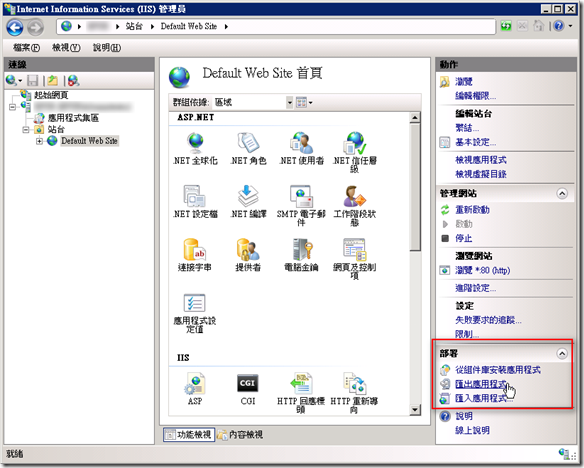Click the 進階設定... link

pyautogui.click(x=476, y=288)
